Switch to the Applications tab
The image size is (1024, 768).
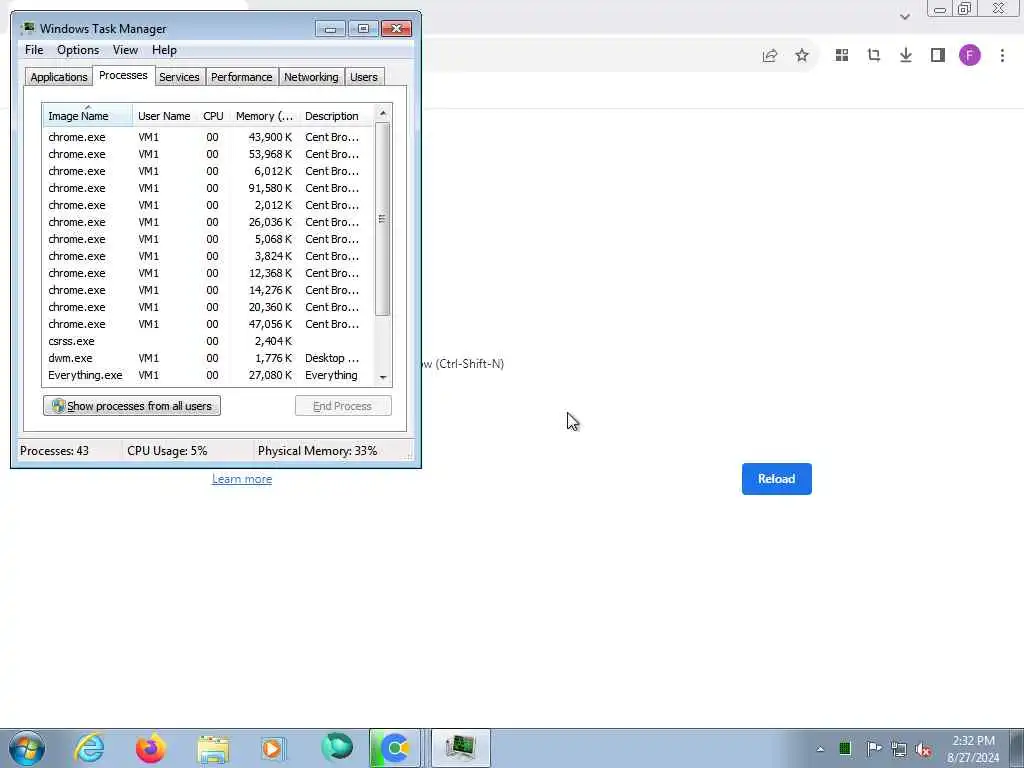(x=59, y=77)
